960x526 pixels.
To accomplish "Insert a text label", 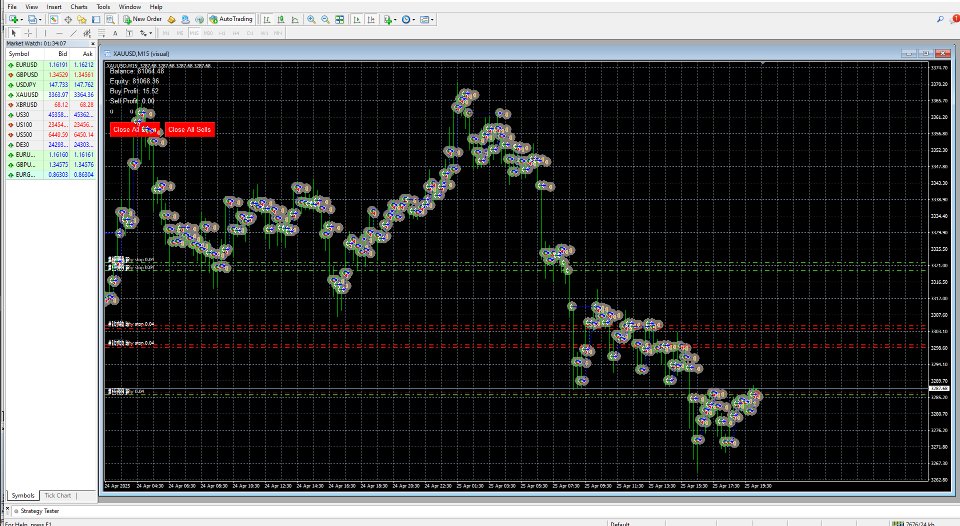I will tap(129, 33).
